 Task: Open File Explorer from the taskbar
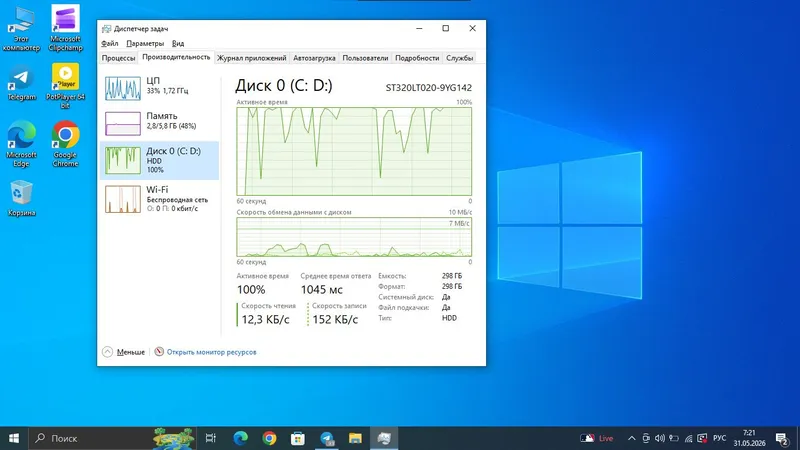355,438
